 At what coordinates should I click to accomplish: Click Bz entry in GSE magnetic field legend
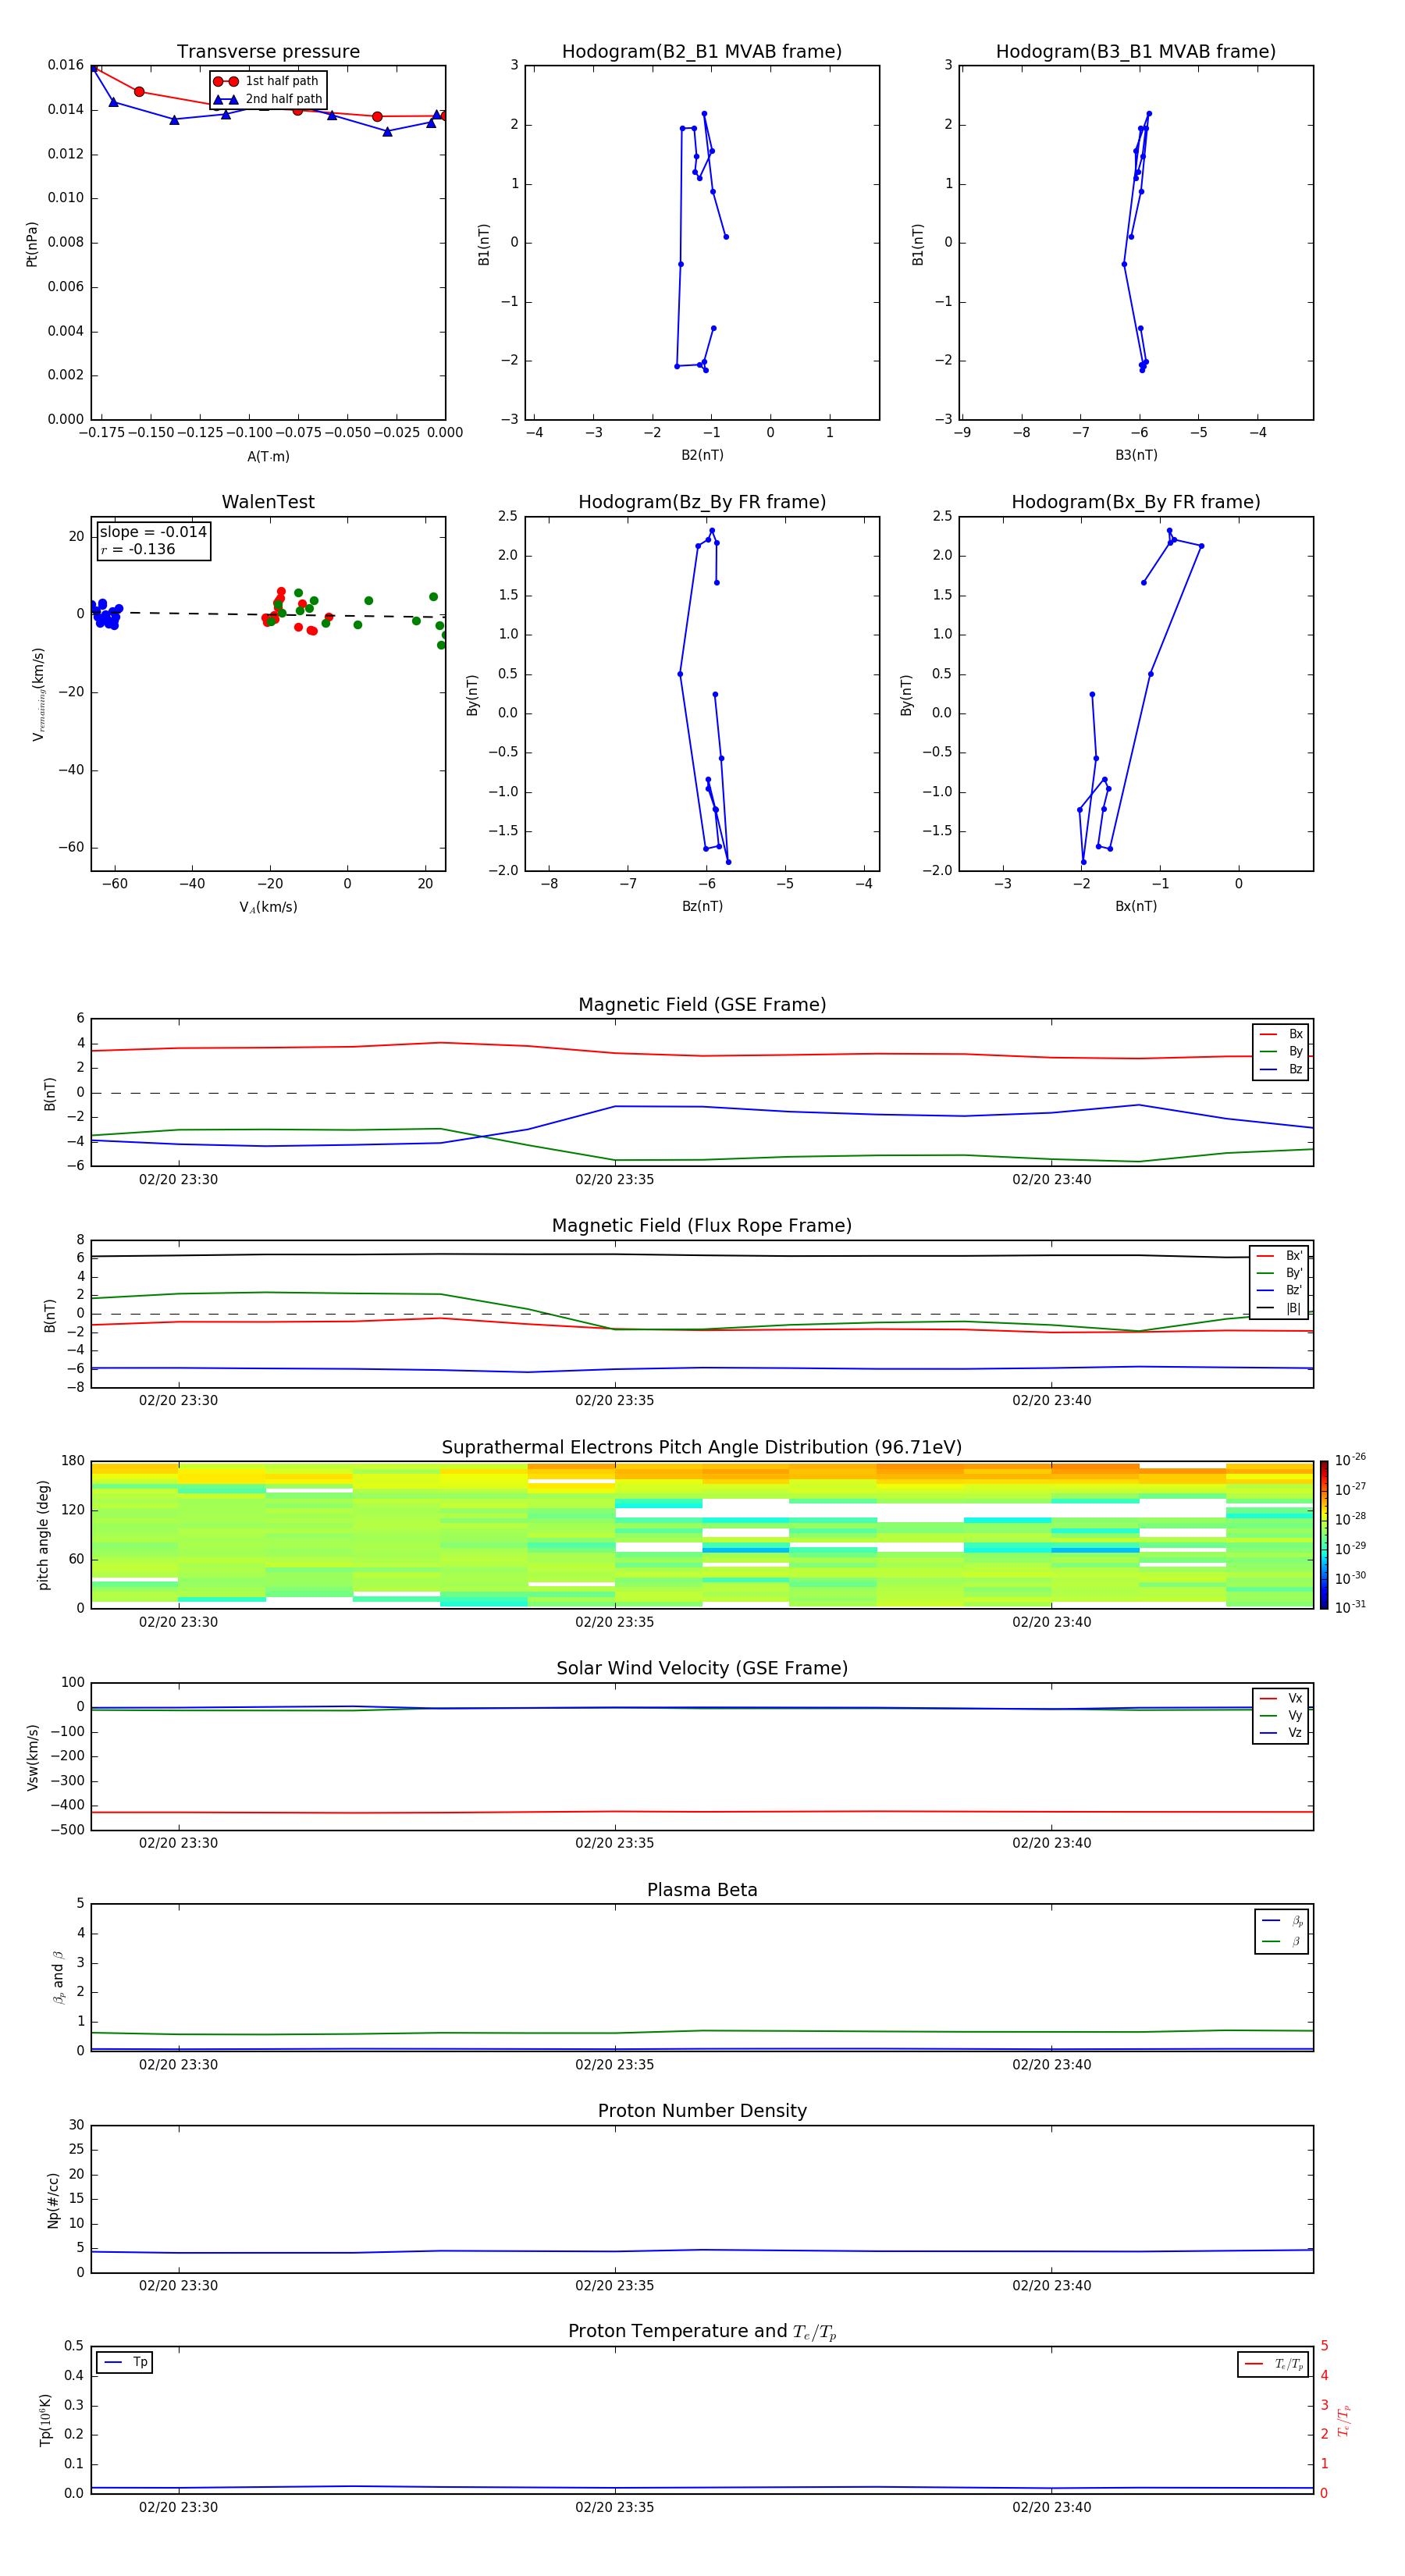point(1282,1069)
